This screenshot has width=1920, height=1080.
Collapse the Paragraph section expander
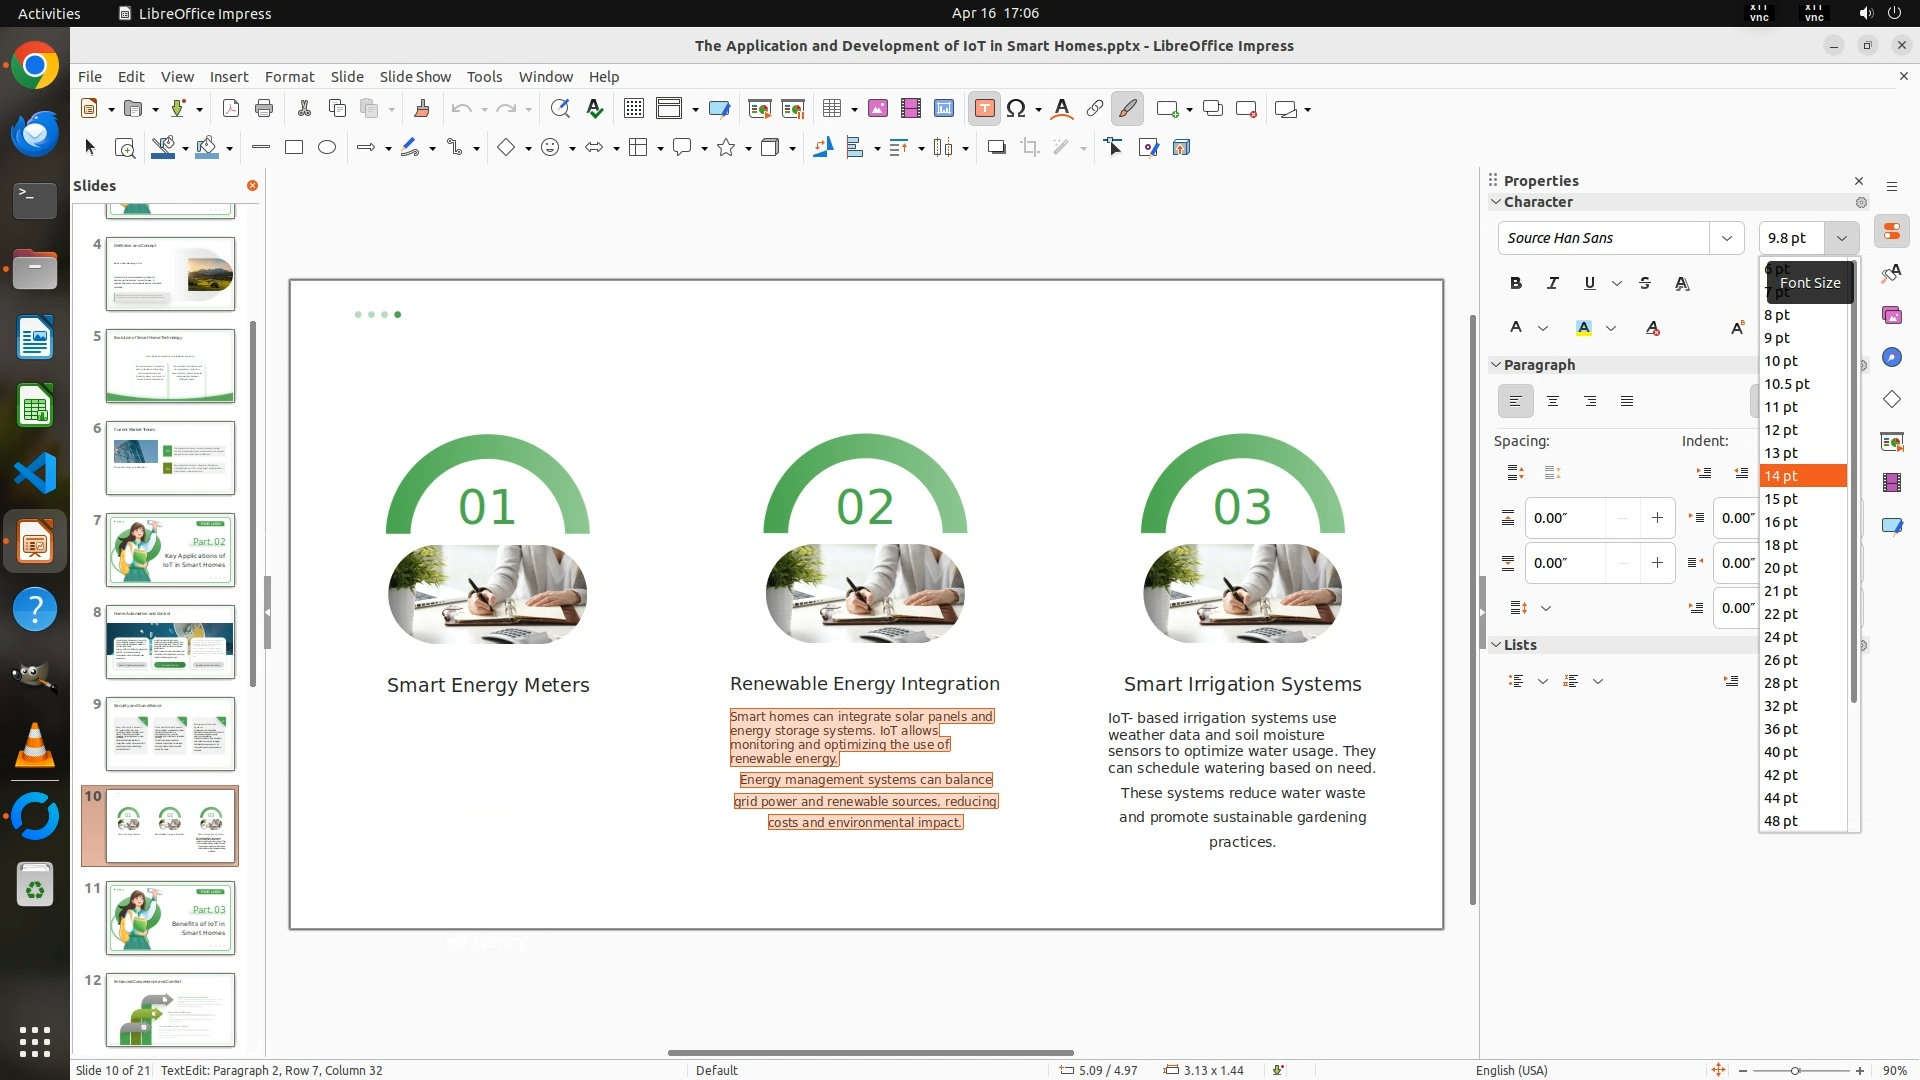1496,365
